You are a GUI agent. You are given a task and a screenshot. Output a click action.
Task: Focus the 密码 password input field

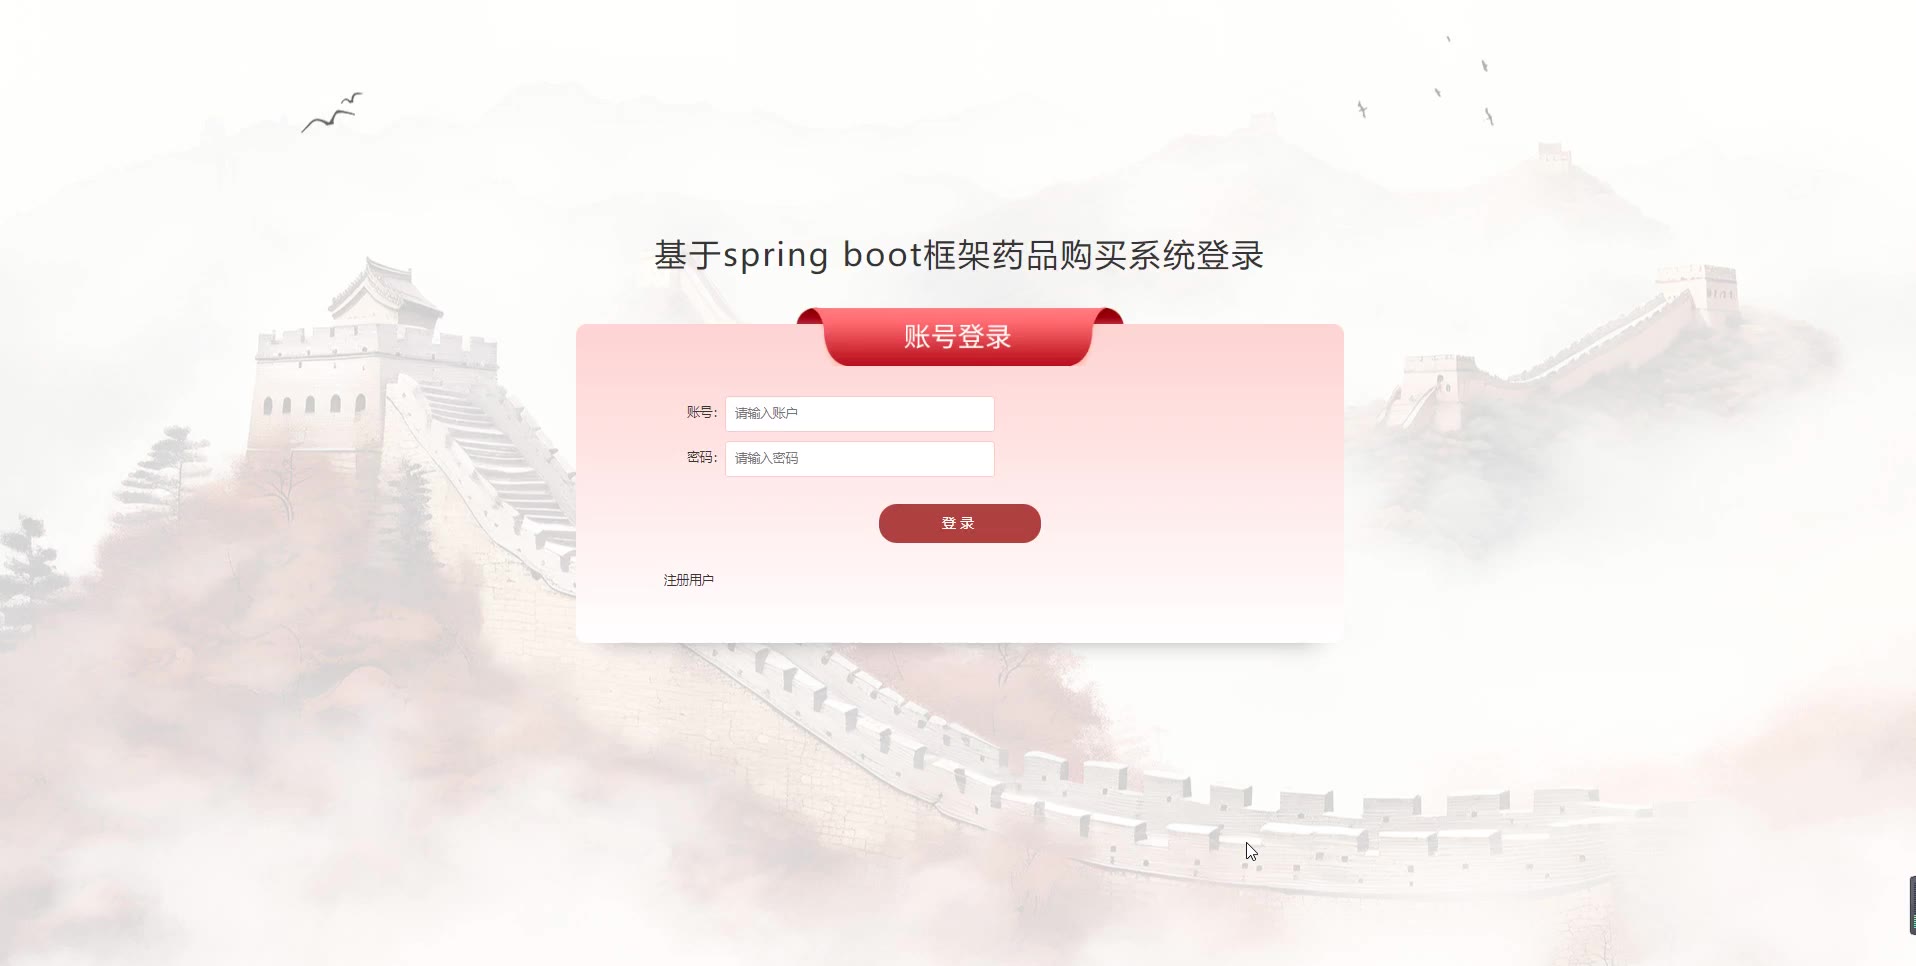859,458
